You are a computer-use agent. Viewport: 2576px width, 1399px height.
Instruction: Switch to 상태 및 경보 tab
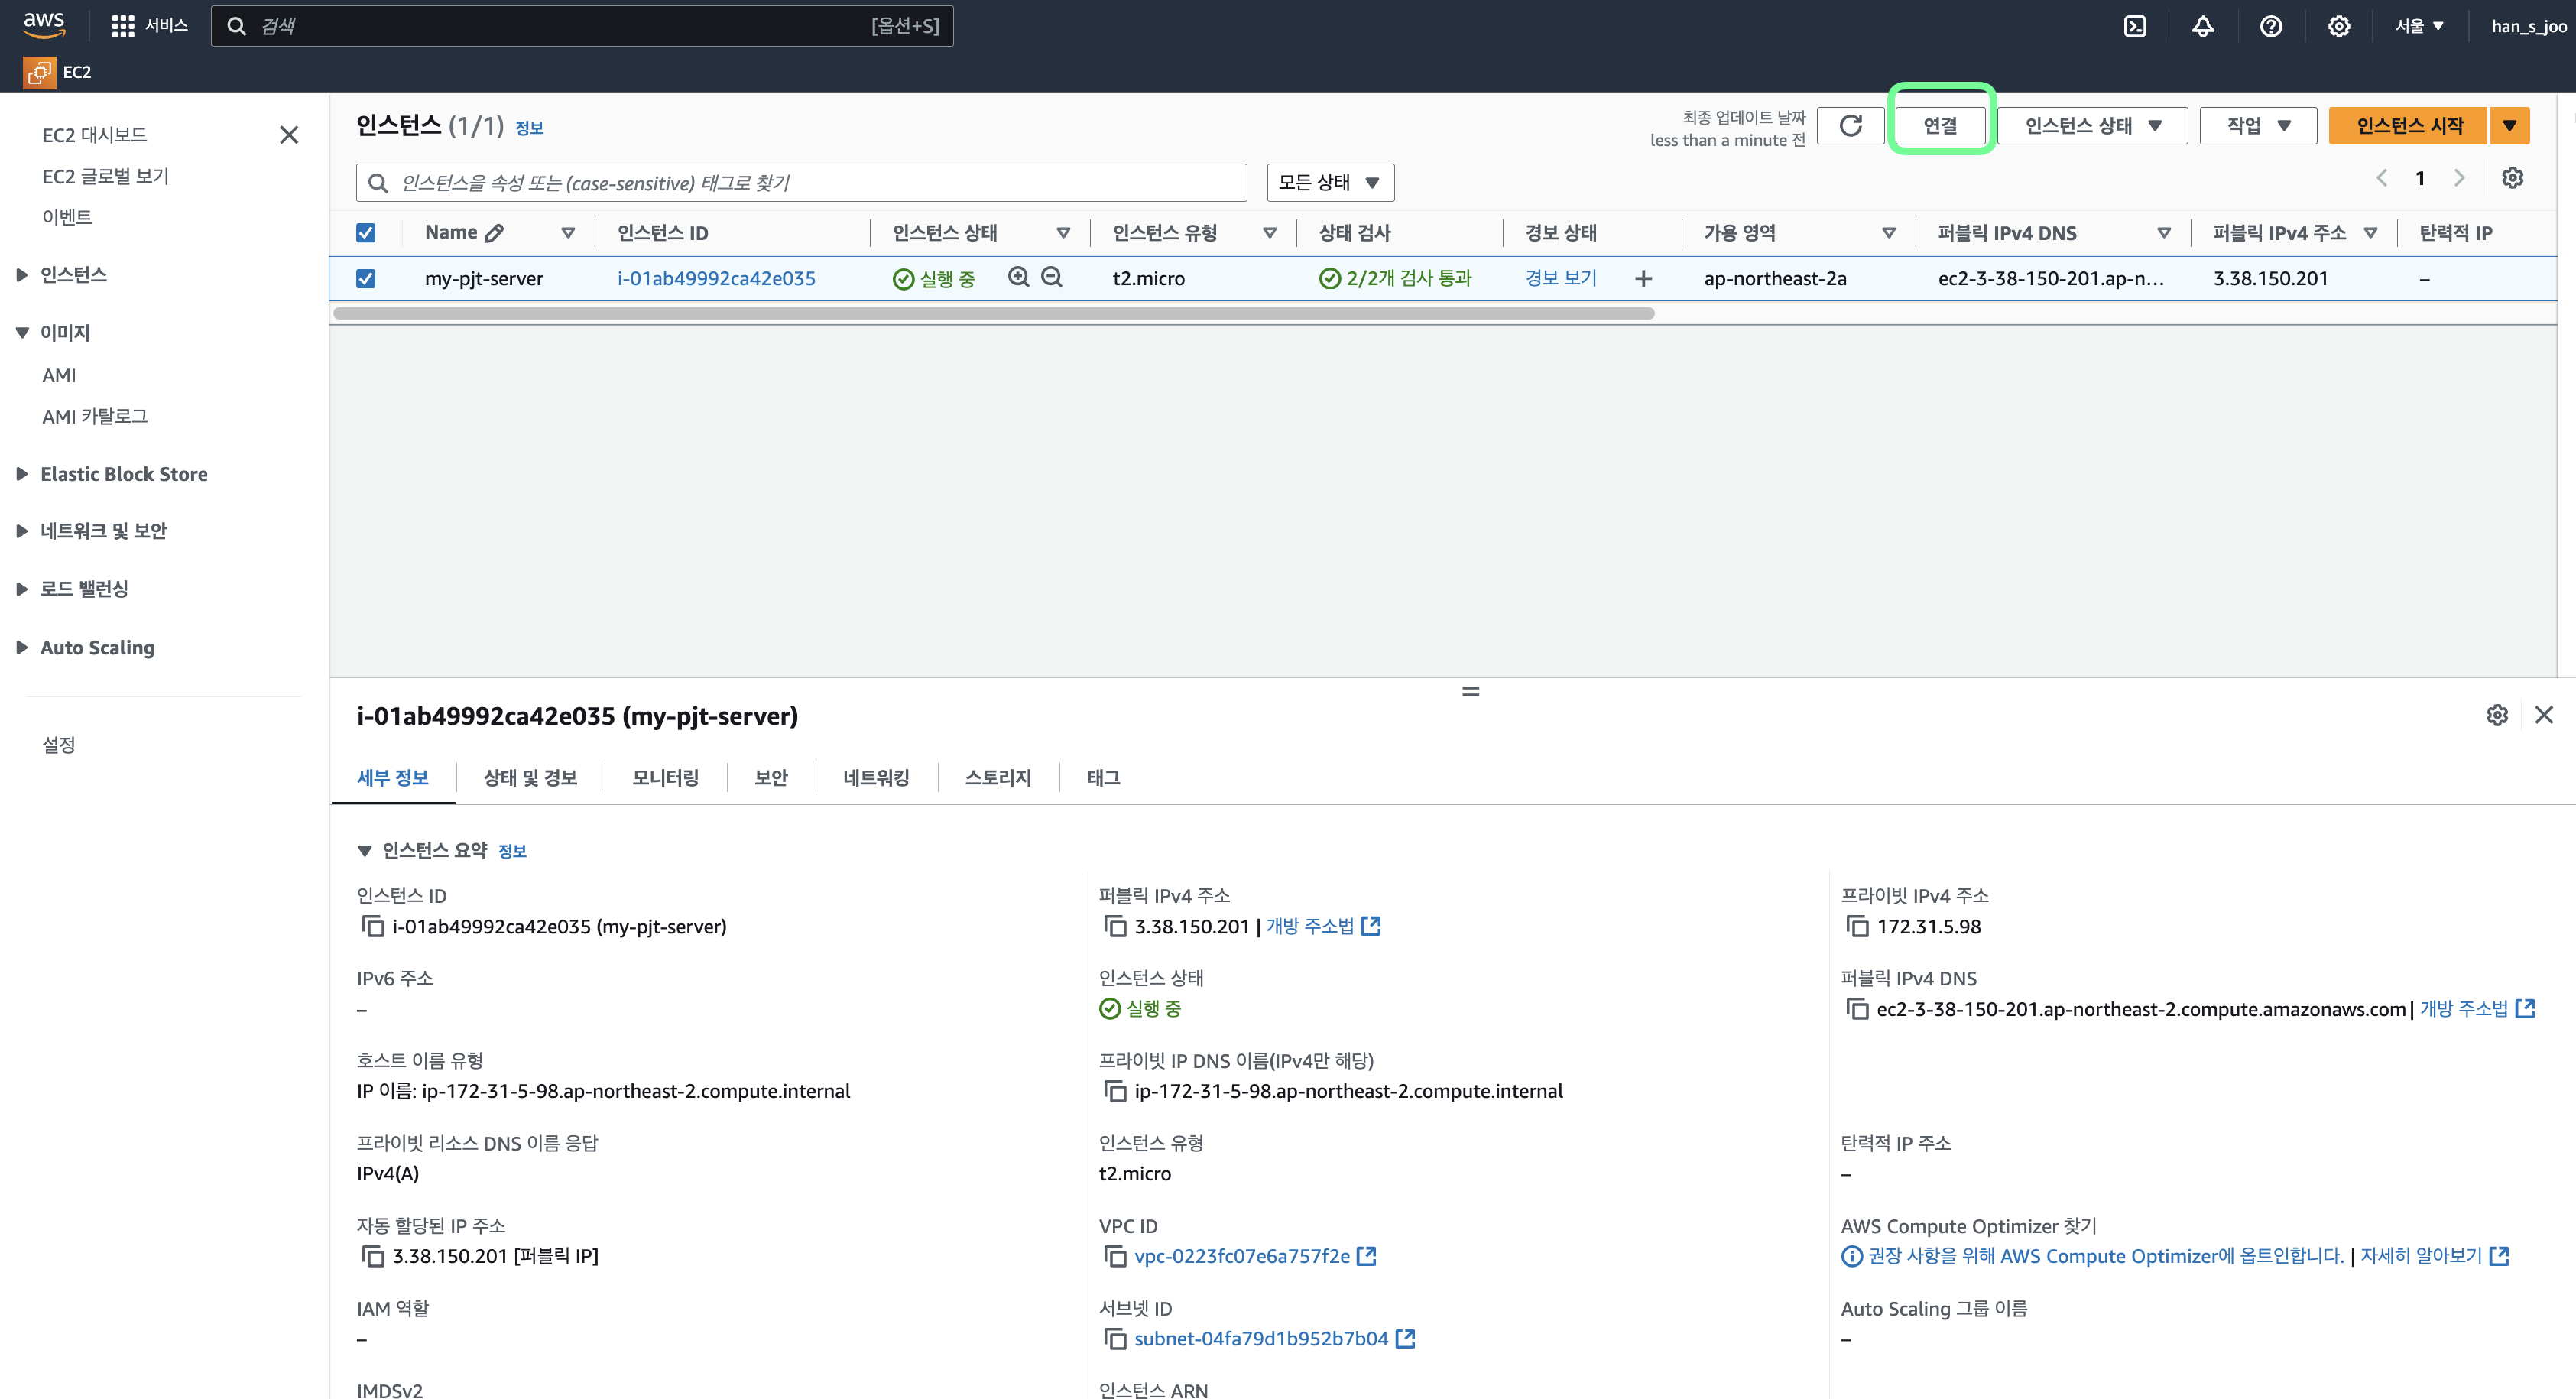click(530, 777)
